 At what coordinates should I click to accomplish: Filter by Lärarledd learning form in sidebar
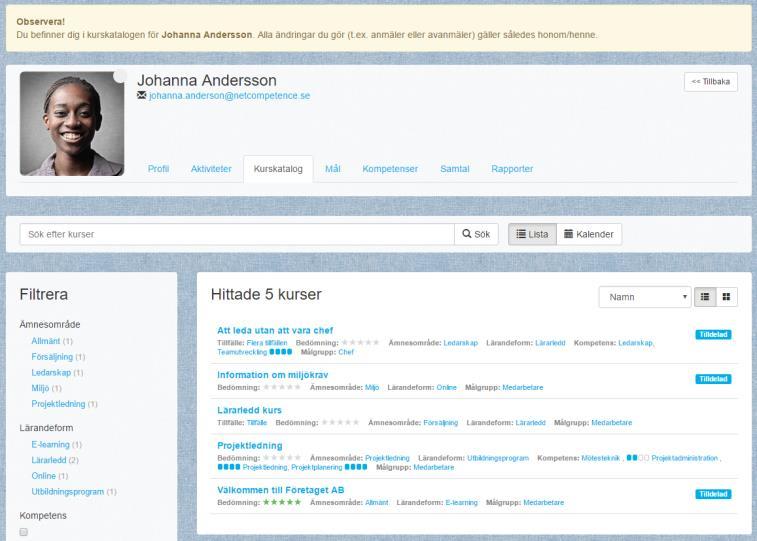pos(49,460)
